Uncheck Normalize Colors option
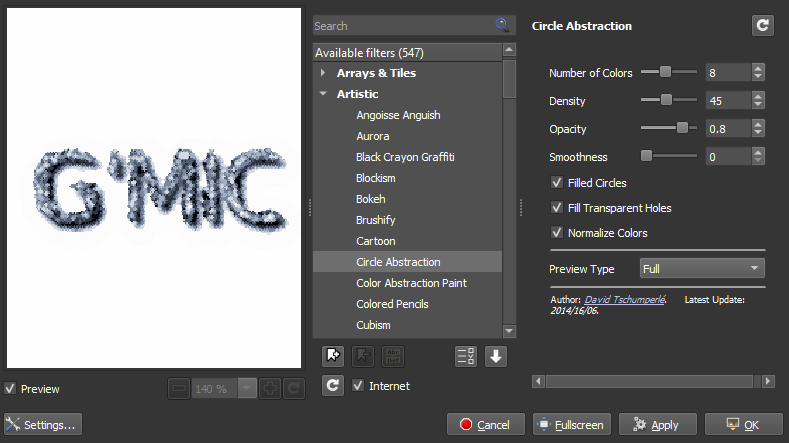The height and width of the screenshot is (443, 789). pyautogui.click(x=557, y=233)
